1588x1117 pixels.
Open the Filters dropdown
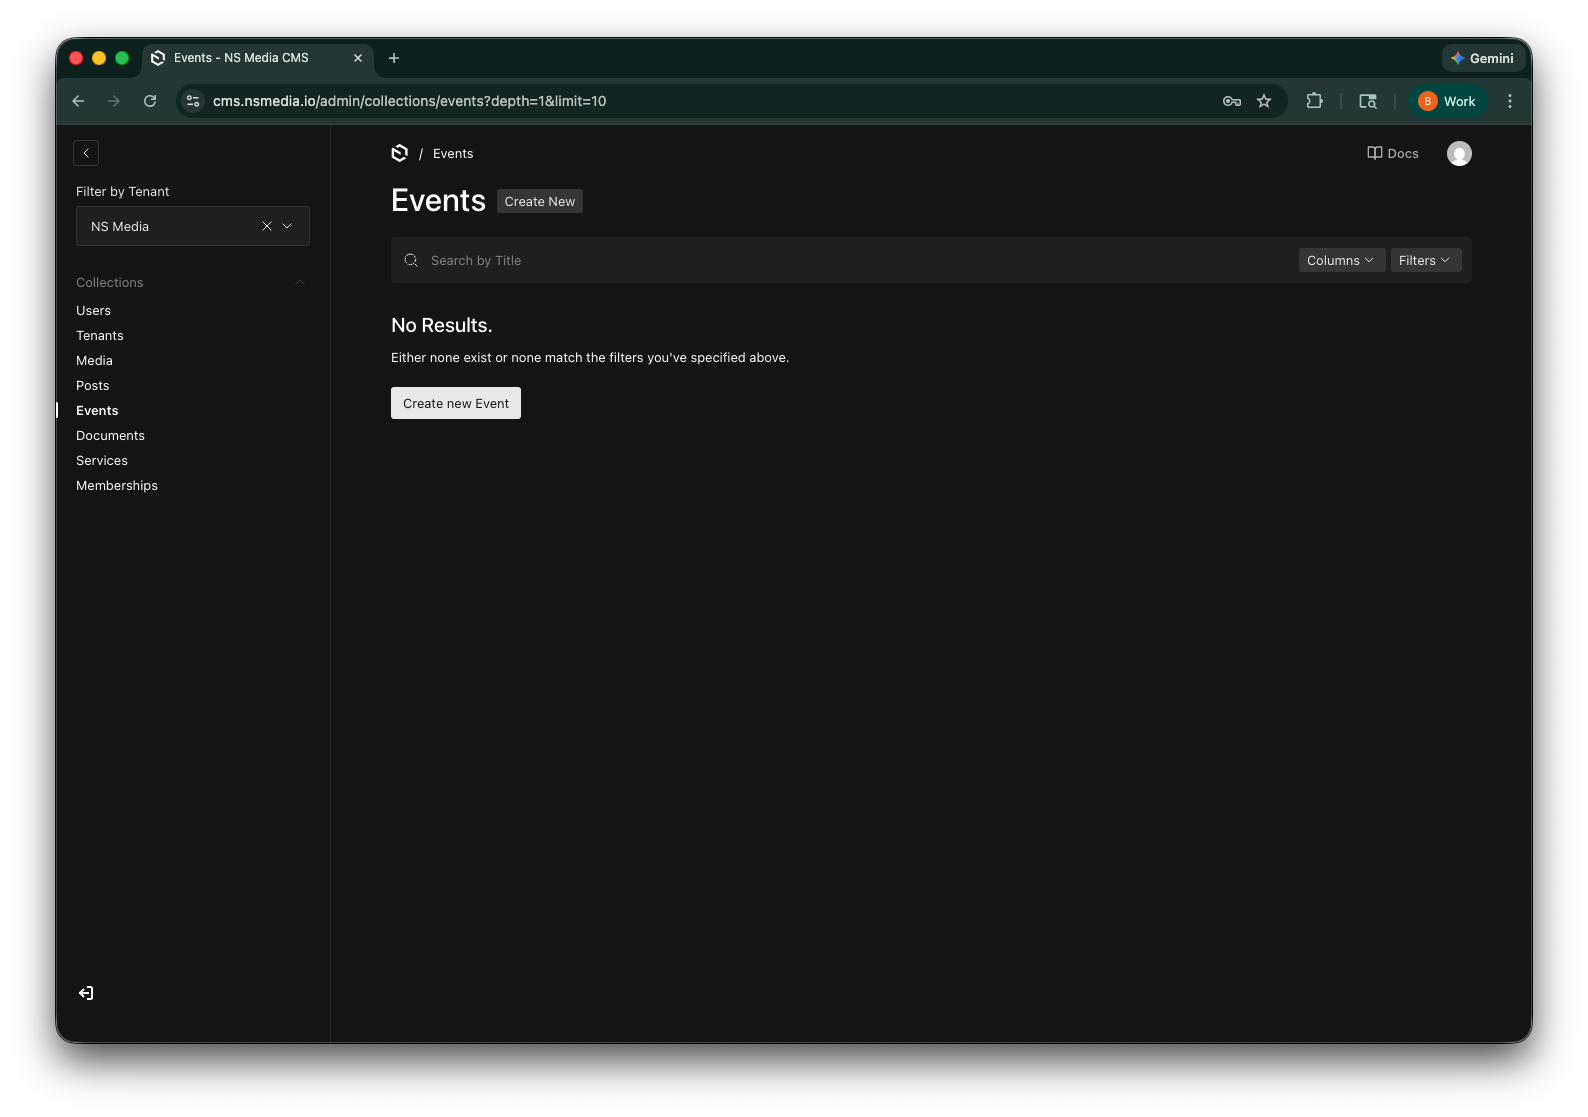pyautogui.click(x=1426, y=260)
